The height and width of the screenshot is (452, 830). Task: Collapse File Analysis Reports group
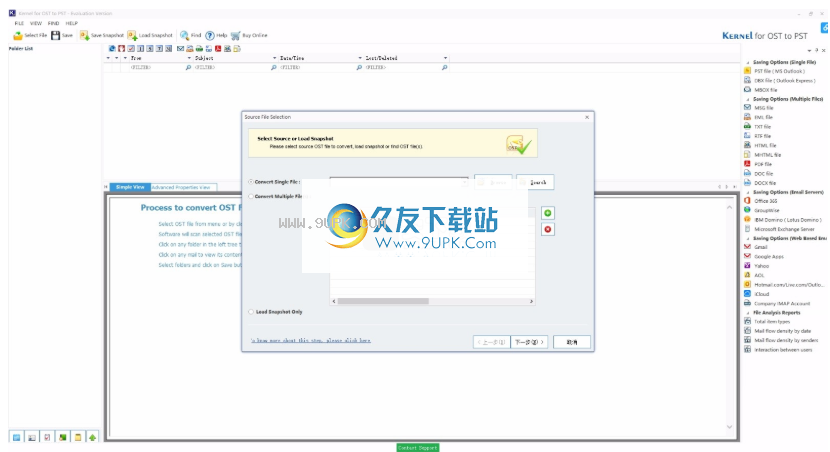747,313
